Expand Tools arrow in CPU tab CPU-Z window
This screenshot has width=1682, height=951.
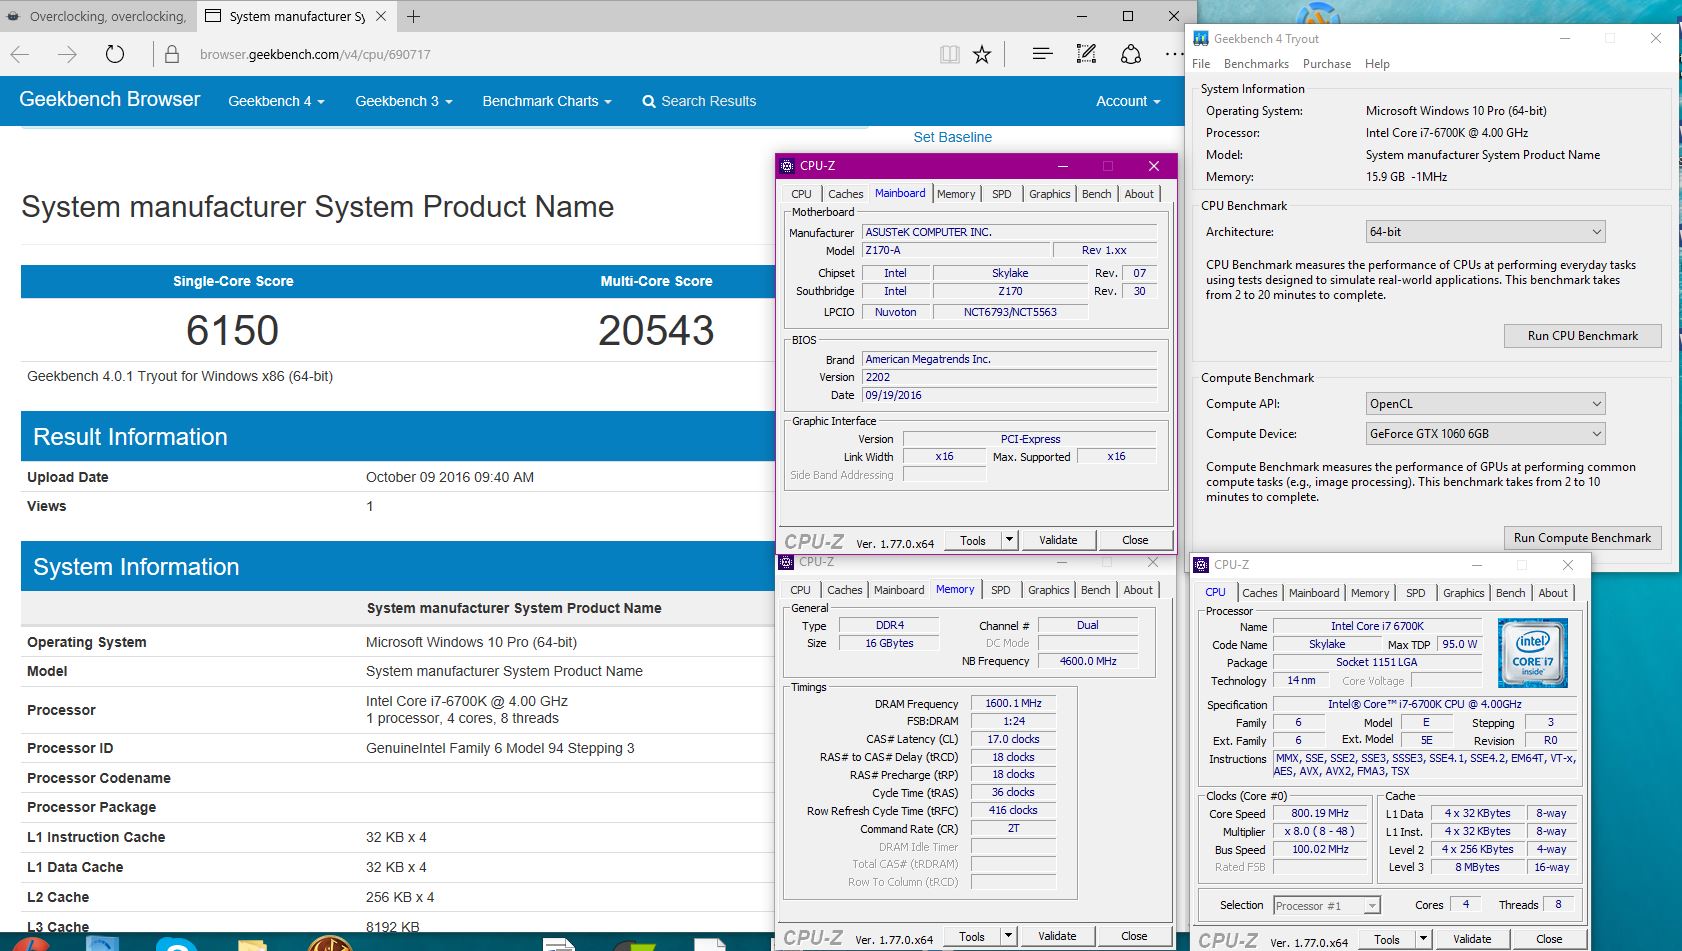tap(1423, 939)
